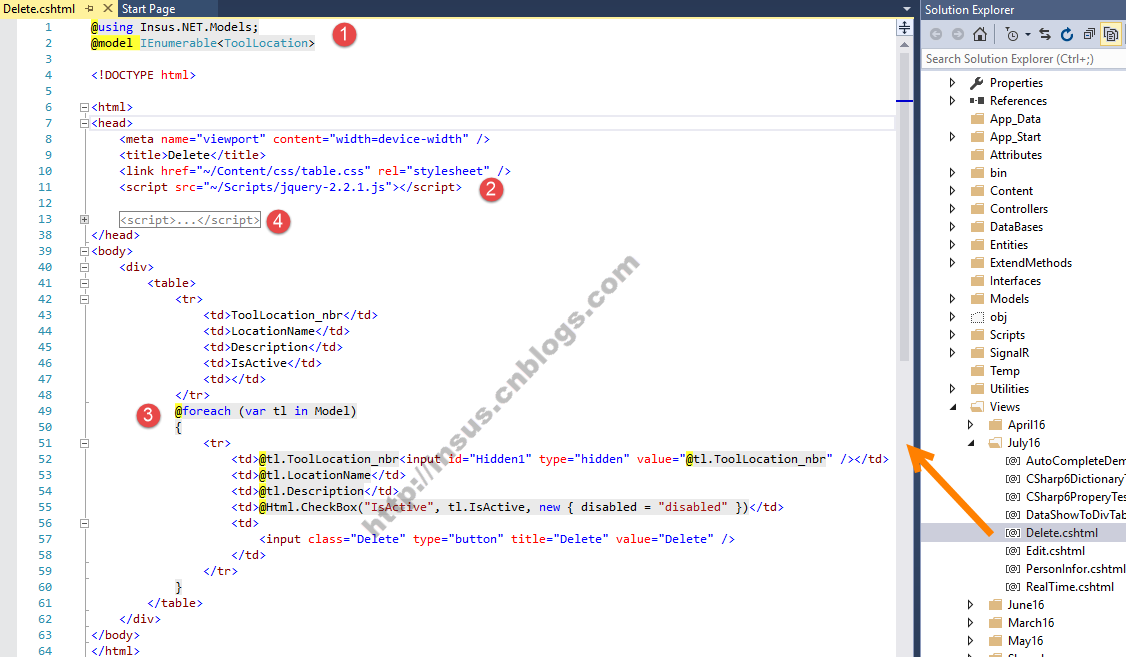Collapse the table tag region
Screen dimensions: 1126x657
[x=84, y=284]
